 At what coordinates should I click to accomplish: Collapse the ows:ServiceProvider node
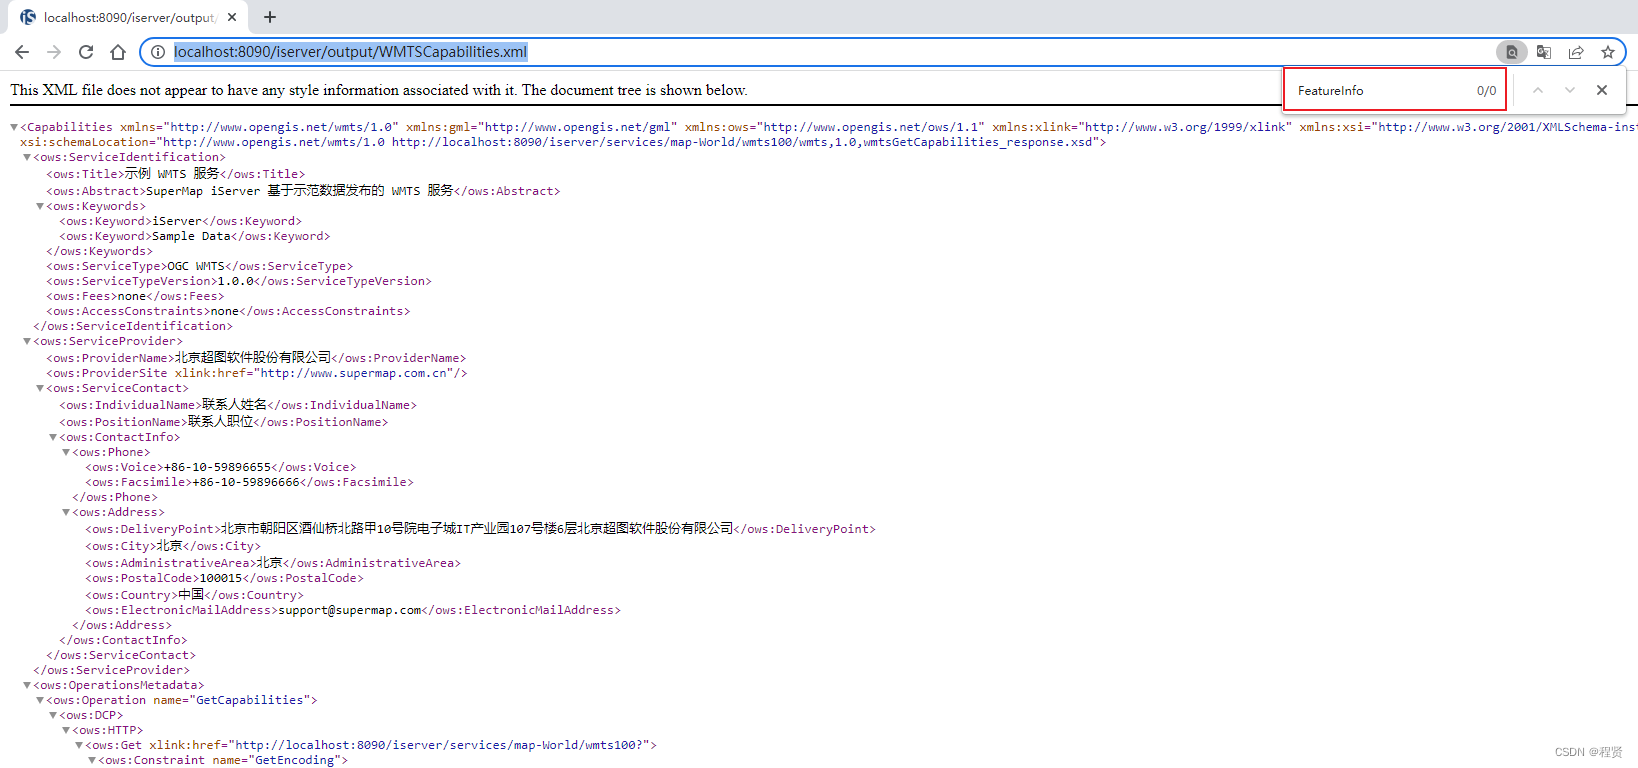pos(27,341)
